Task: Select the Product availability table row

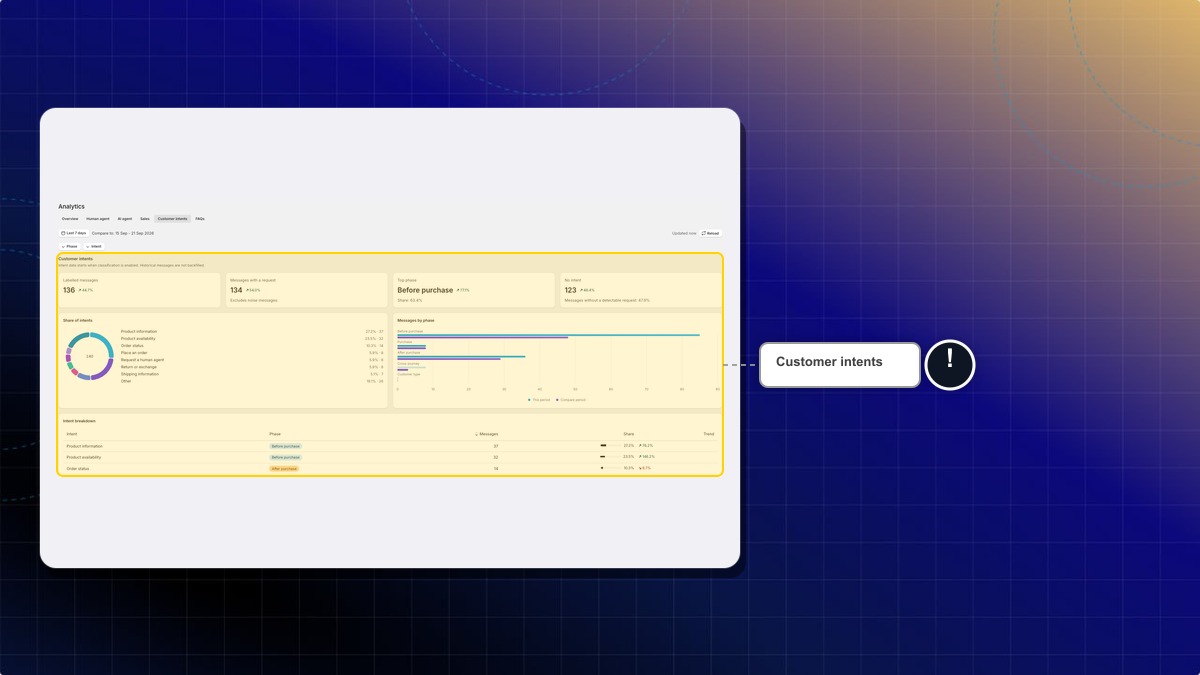Action: 390,457
